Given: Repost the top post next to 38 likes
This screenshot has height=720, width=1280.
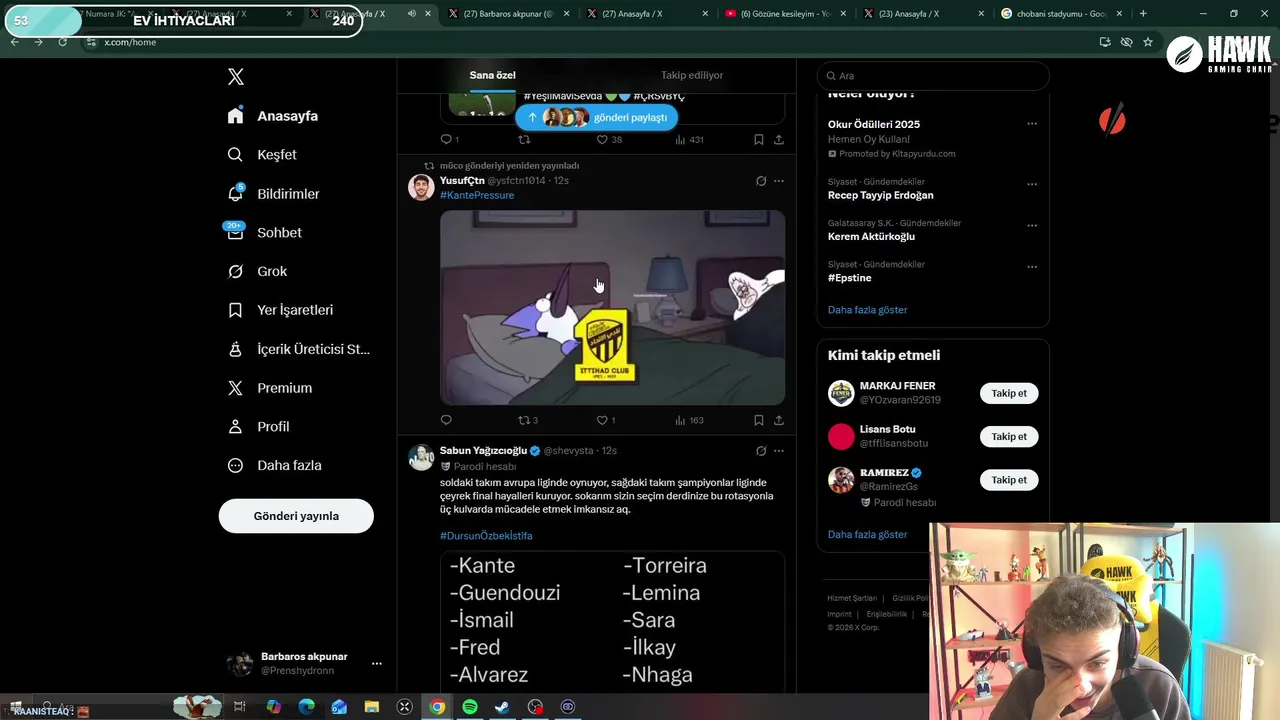Looking at the screenshot, I should point(524,140).
